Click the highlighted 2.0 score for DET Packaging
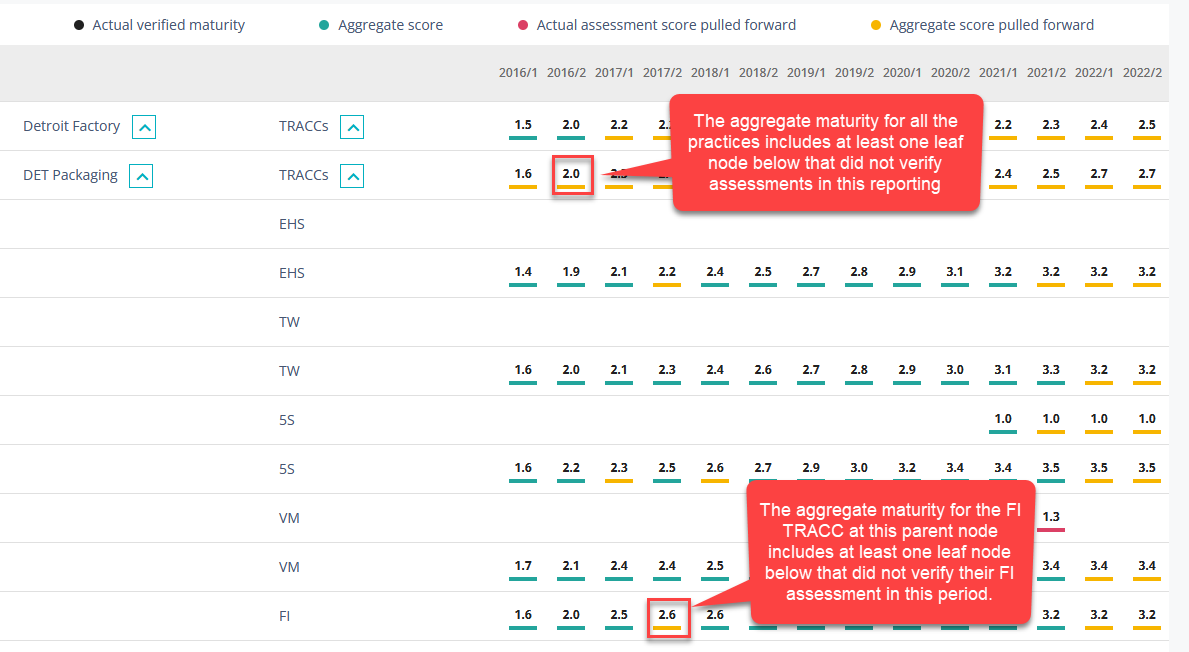Image resolution: width=1189 pixels, height=652 pixels. [x=570, y=174]
